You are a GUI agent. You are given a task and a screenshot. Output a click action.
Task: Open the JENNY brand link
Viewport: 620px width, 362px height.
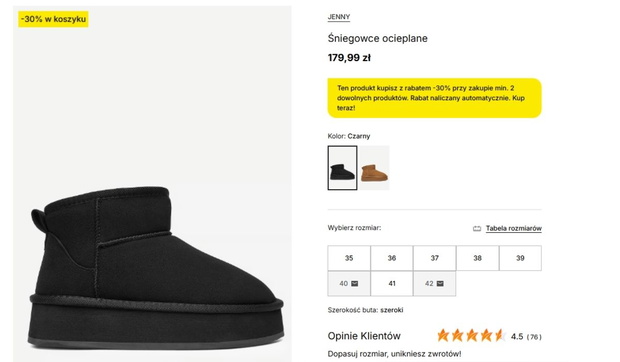(x=339, y=17)
